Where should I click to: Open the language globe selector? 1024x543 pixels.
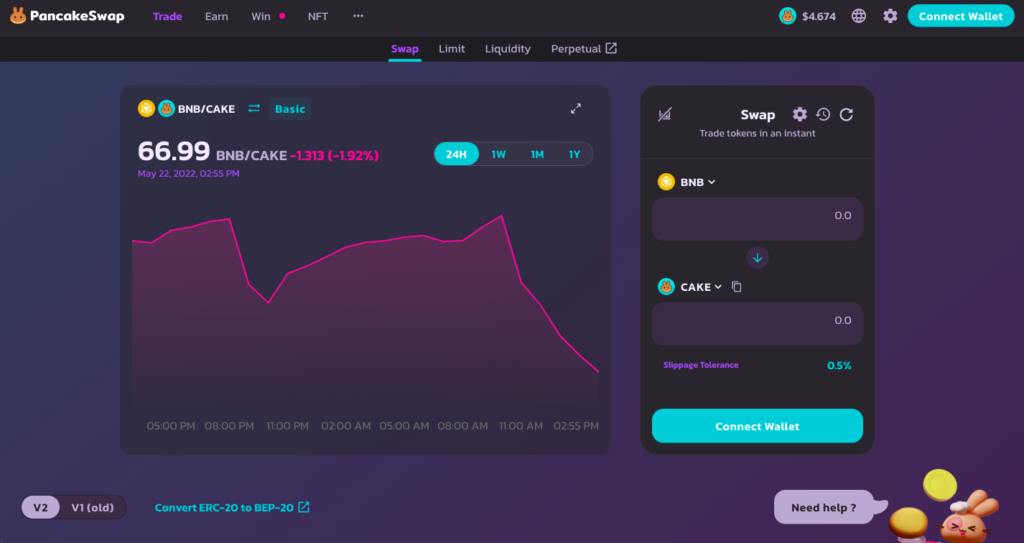click(859, 16)
